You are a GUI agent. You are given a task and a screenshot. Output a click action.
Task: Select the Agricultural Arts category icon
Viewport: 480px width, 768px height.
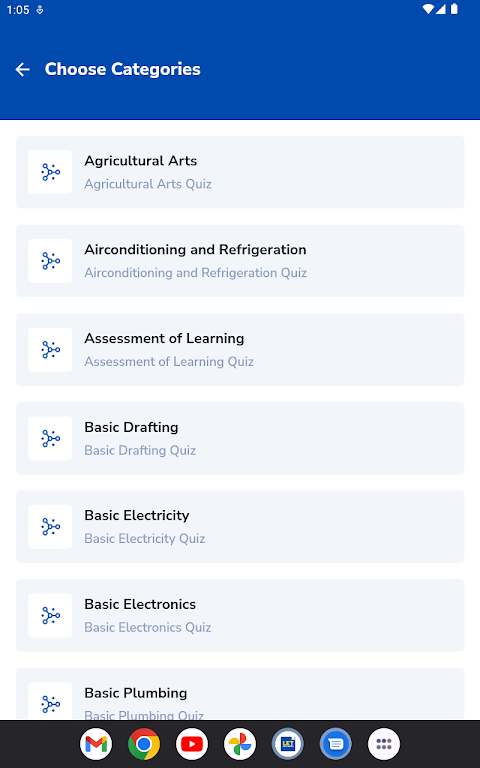coord(50,172)
